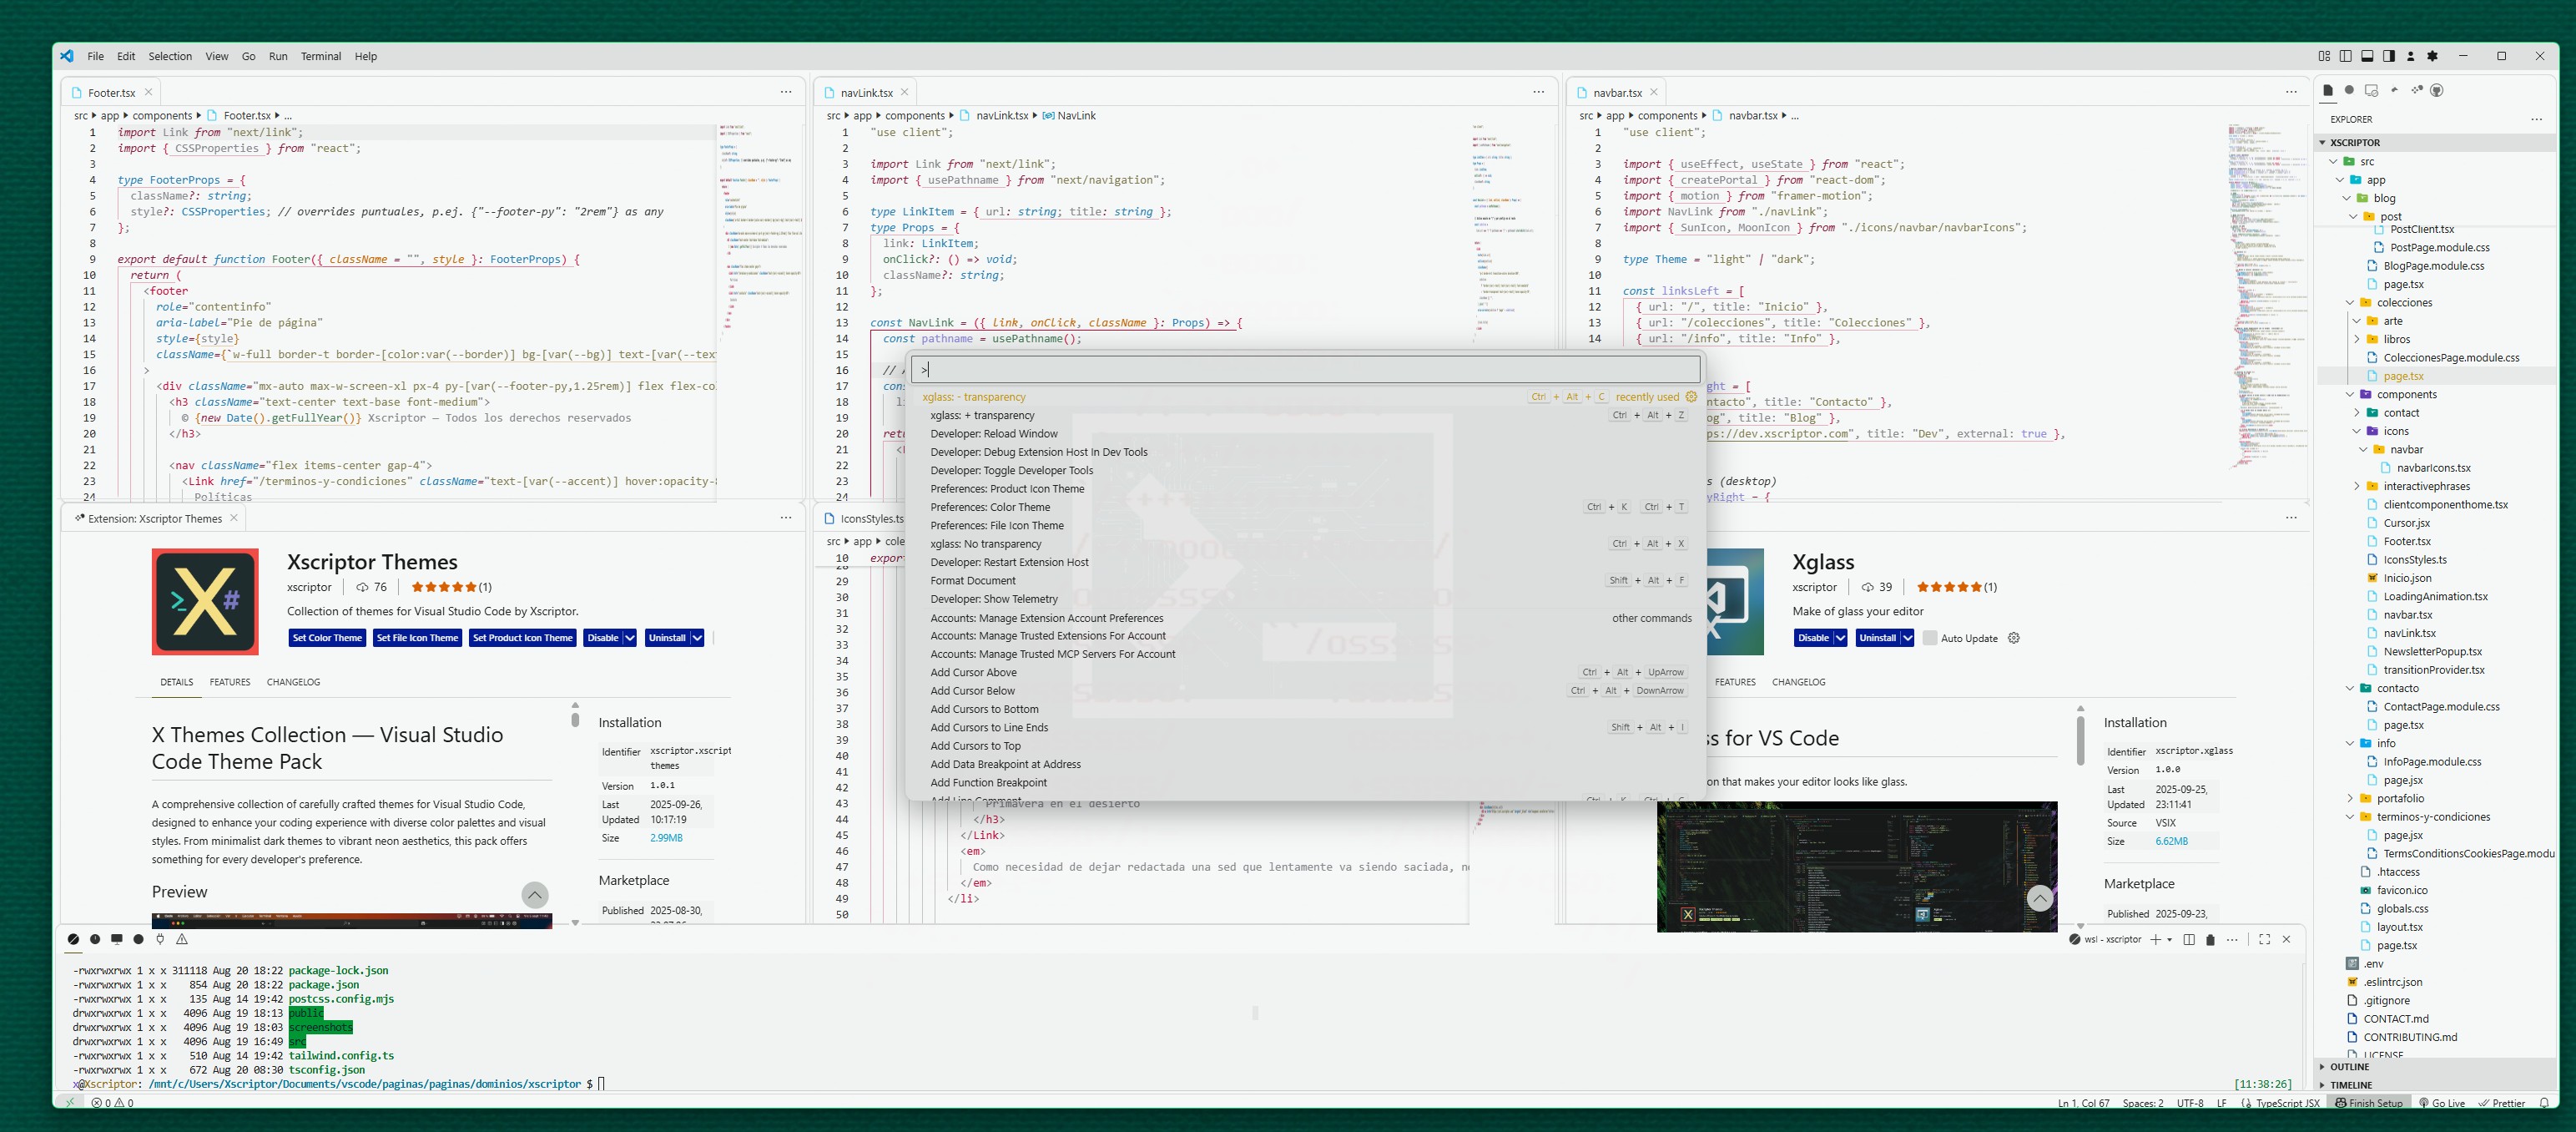Toggle the bottom panel visibility
The image size is (2576, 1132).
pyautogui.click(x=2367, y=56)
